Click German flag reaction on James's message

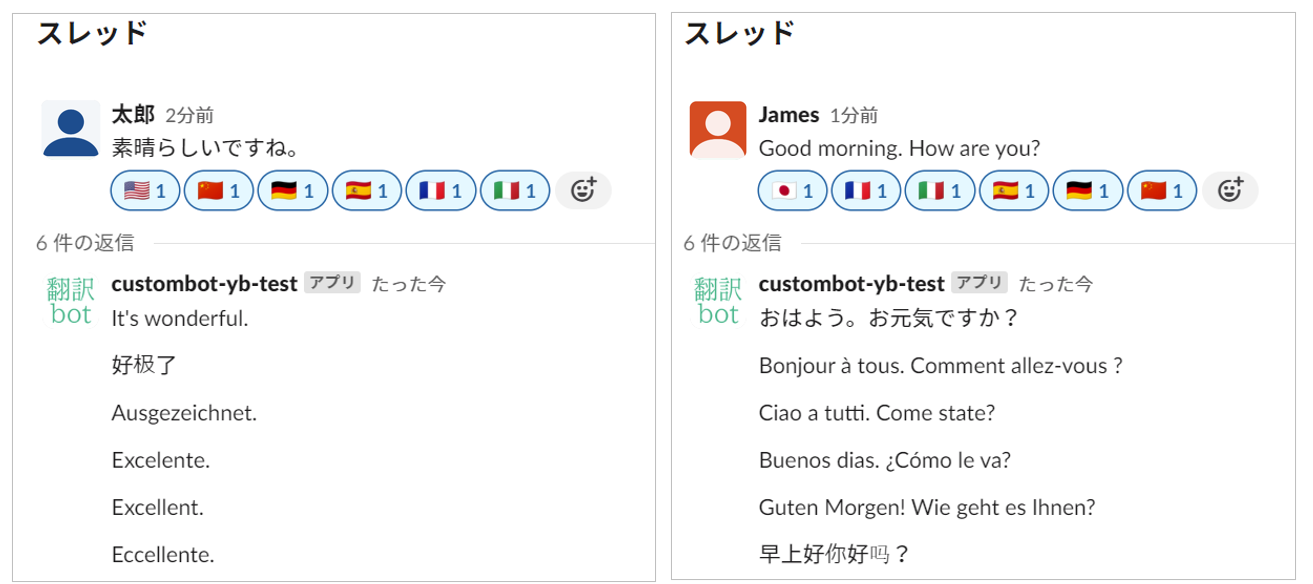coord(1088,190)
